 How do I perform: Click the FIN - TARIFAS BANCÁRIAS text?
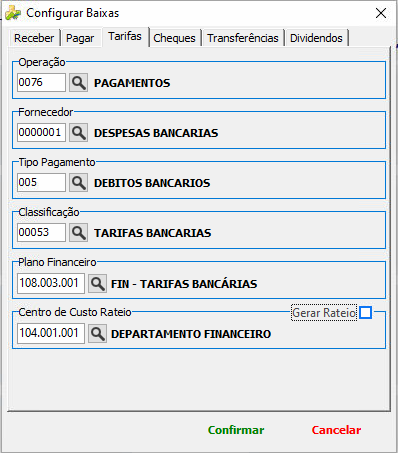pos(184,284)
